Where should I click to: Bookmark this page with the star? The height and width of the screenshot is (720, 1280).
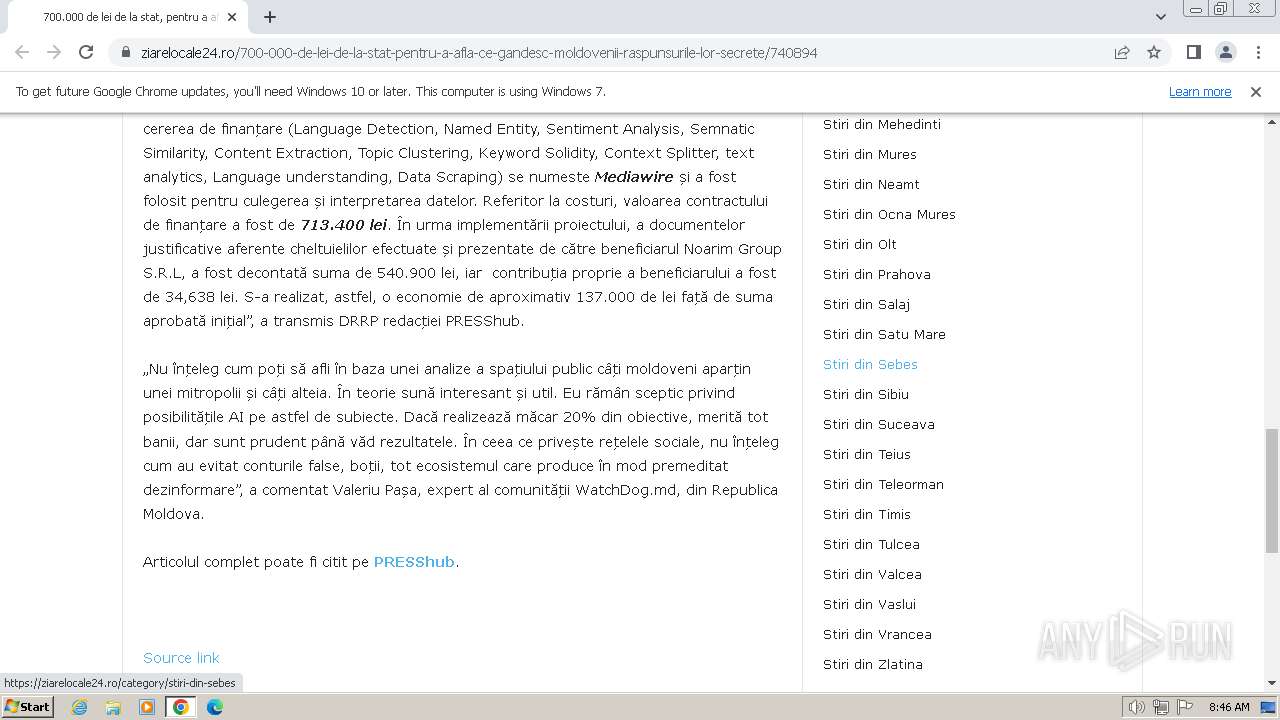(1154, 53)
